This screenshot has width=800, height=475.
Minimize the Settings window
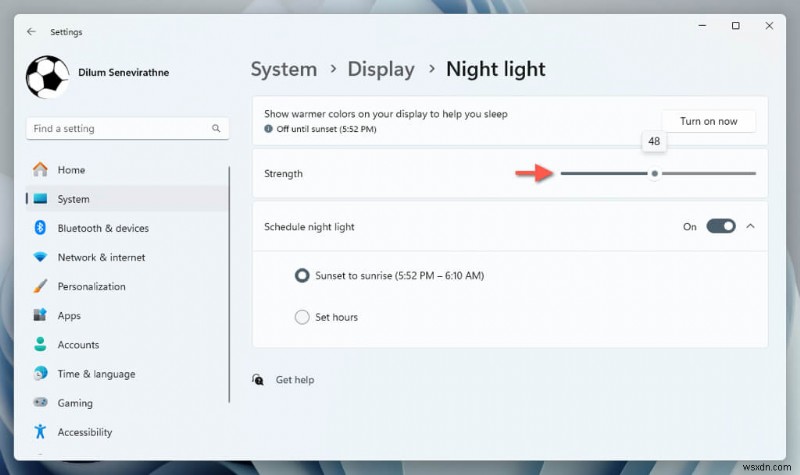703,26
